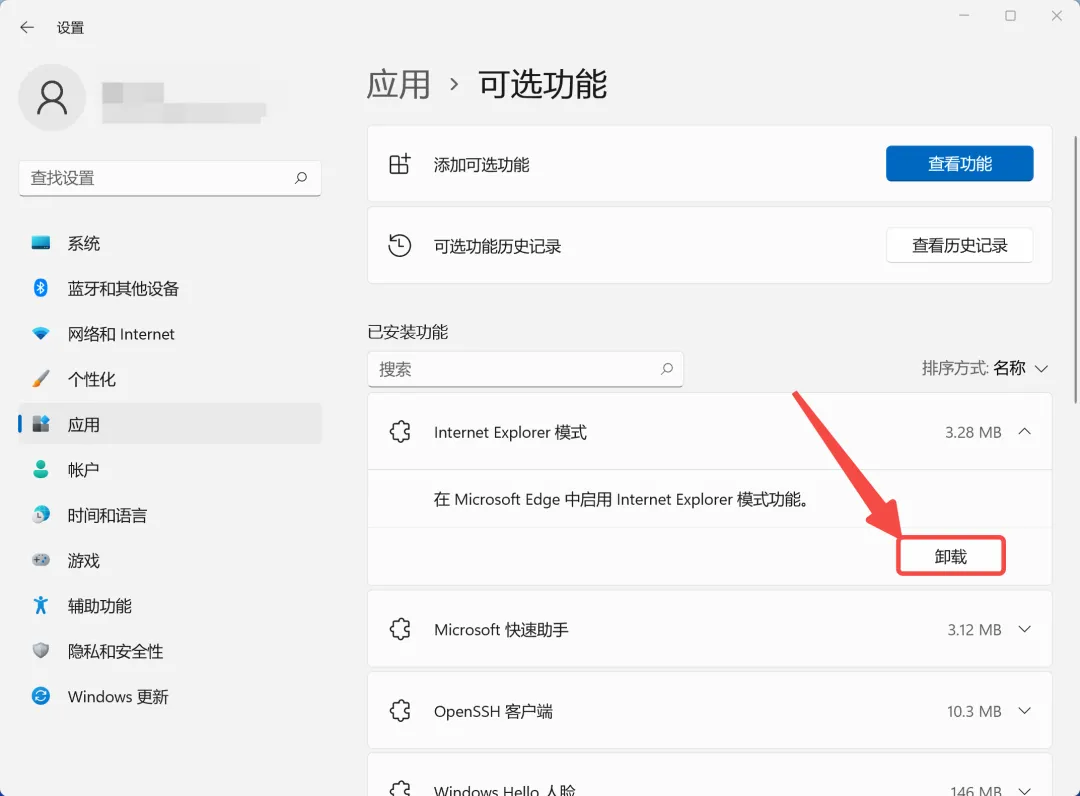
Task: Select 游戏 in sidebar
Action: pos(170,560)
